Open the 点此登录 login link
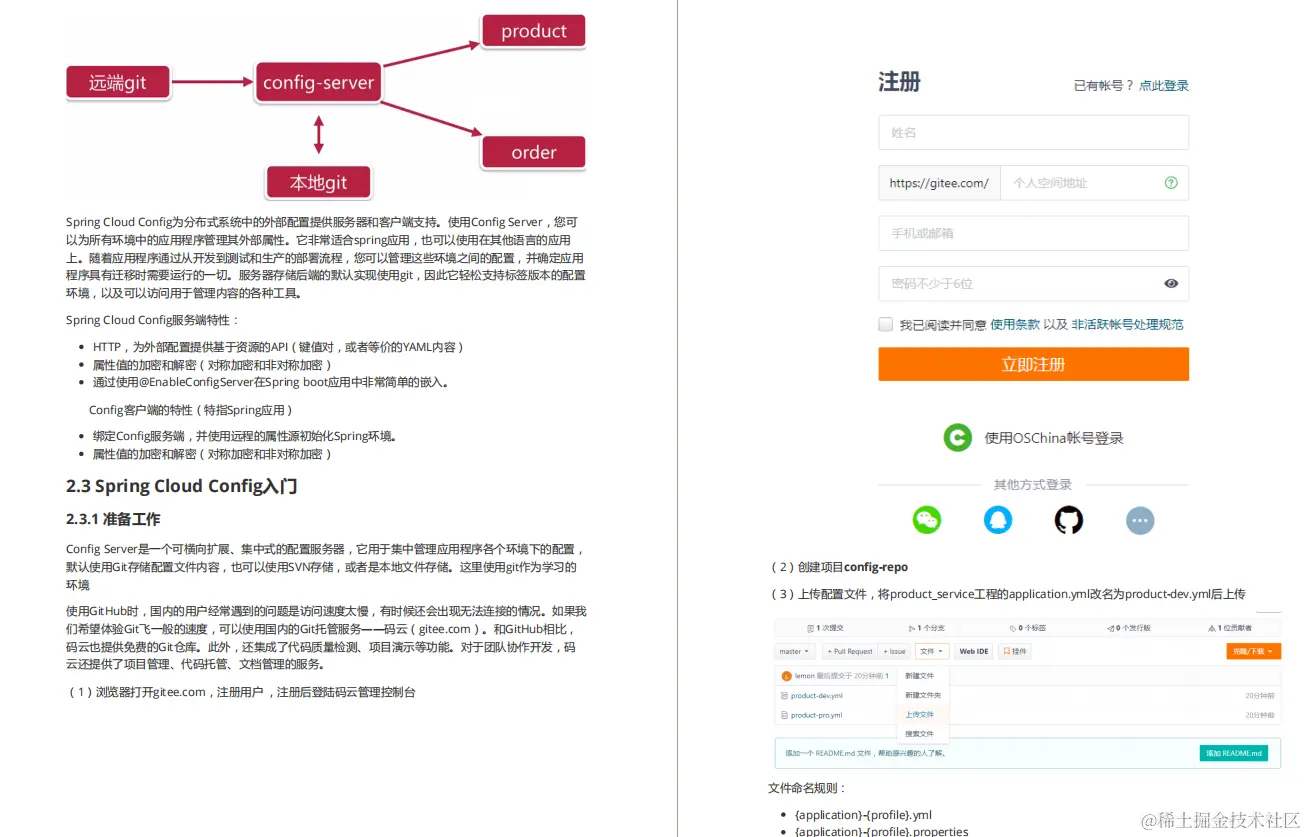 pos(1162,85)
